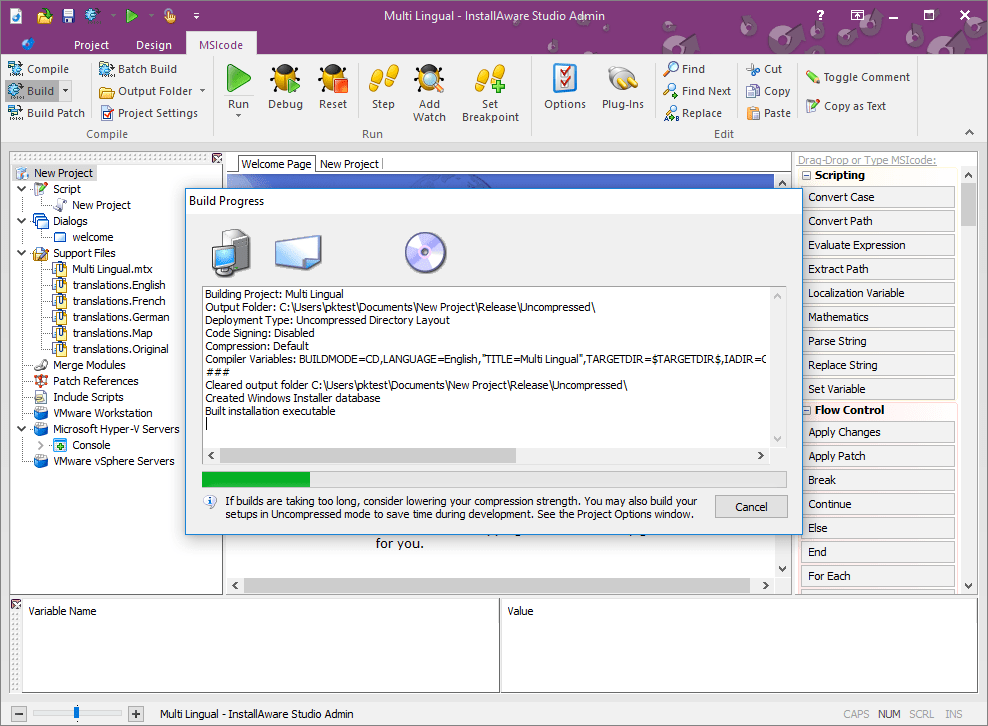The image size is (988, 726).
Task: Collapse the Scripting category in the MSIcode panel
Action: click(806, 174)
